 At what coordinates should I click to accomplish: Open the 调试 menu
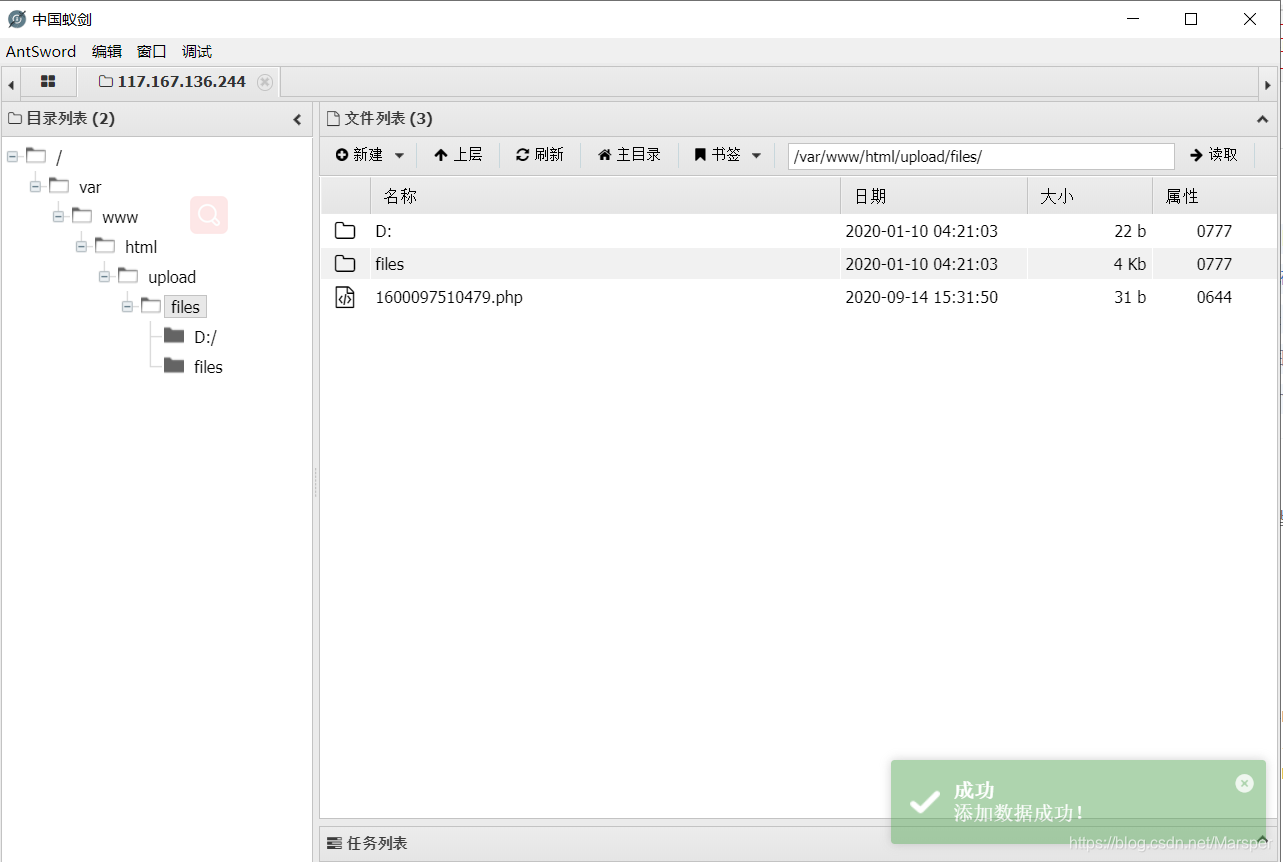tap(197, 52)
